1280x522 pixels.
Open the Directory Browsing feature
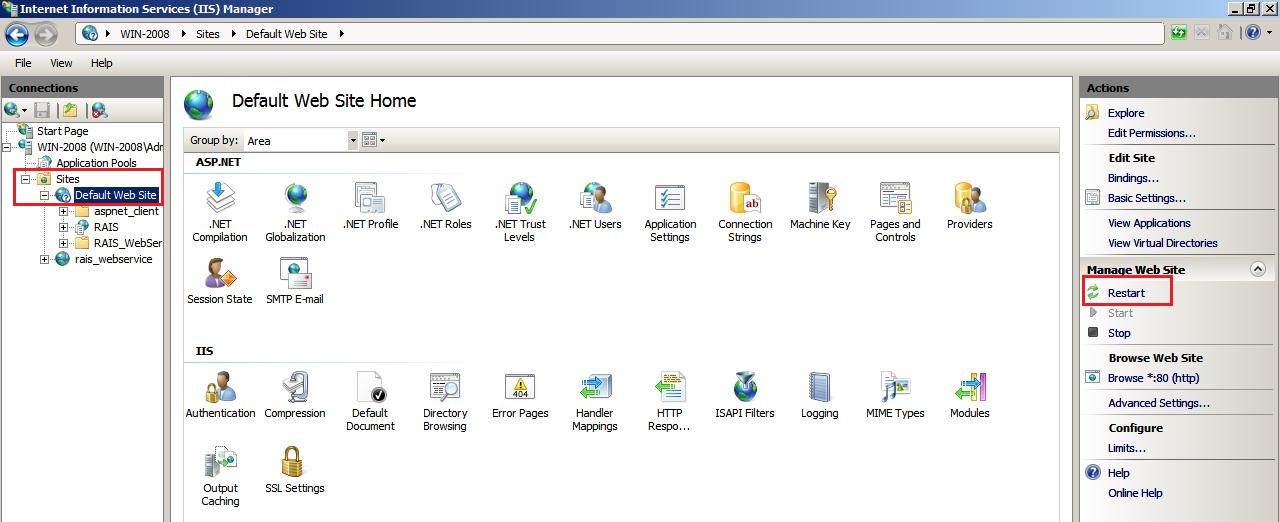pyautogui.click(x=445, y=401)
